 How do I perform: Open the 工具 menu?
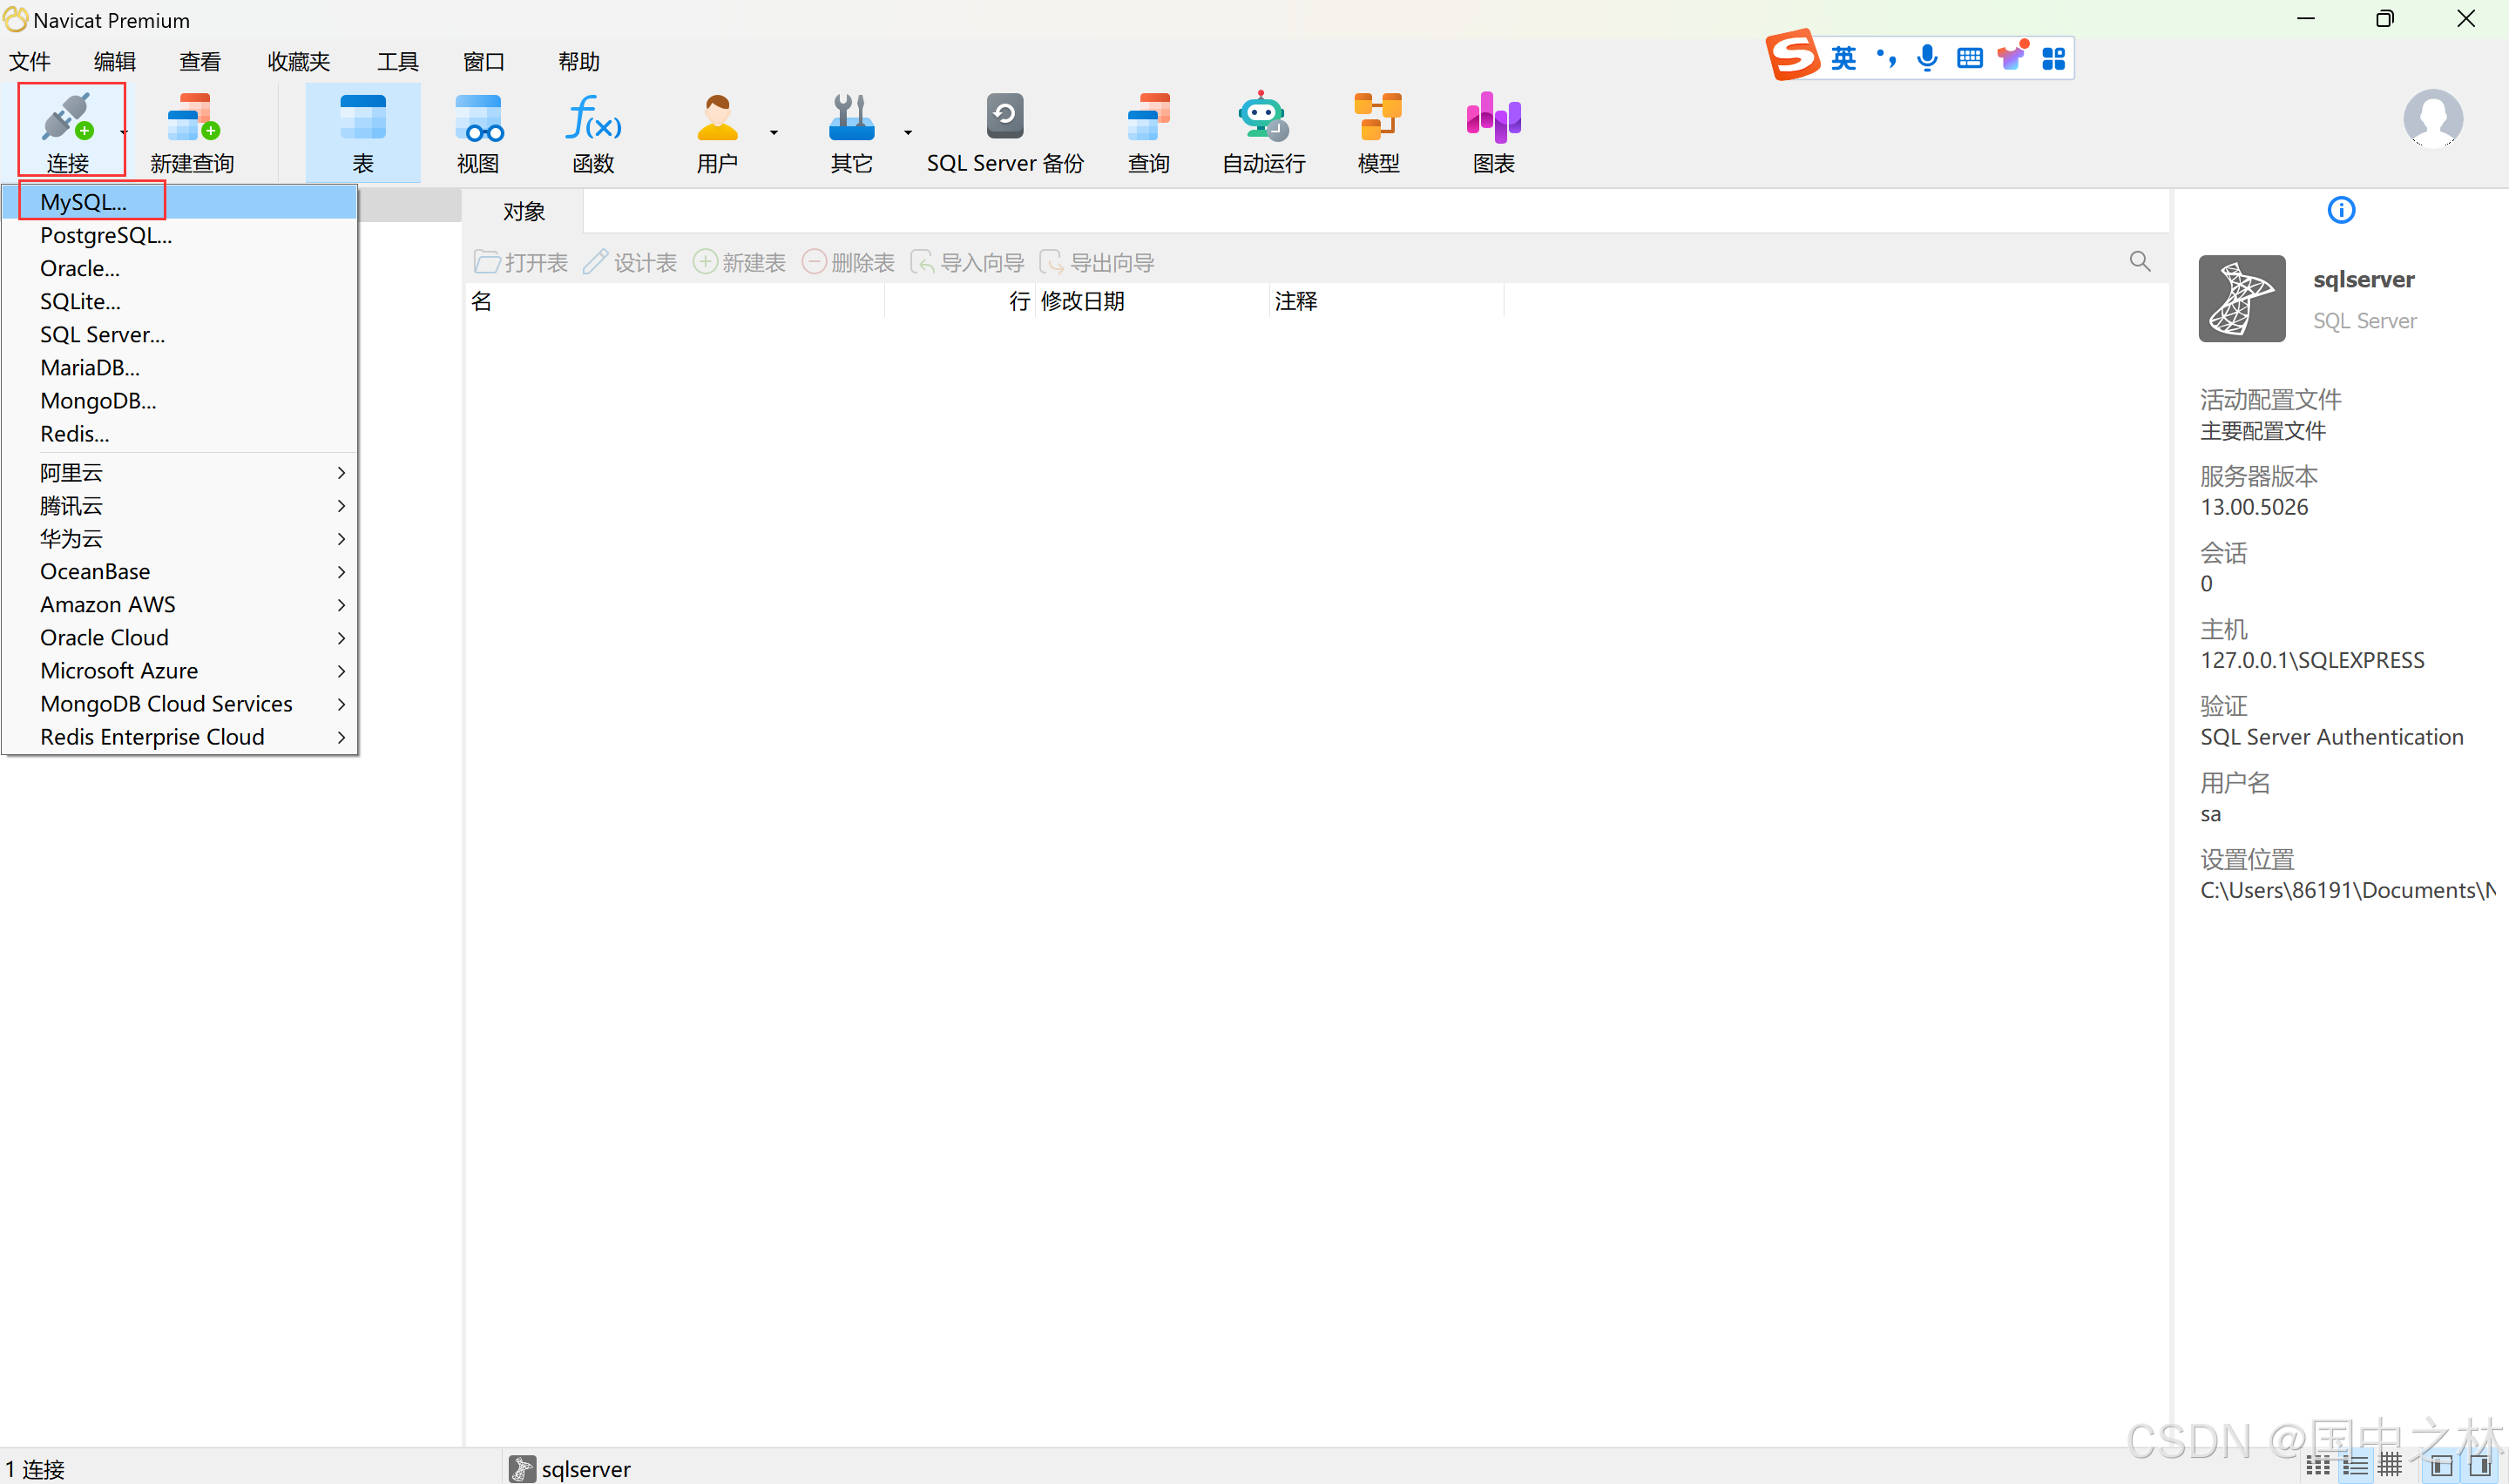[397, 62]
